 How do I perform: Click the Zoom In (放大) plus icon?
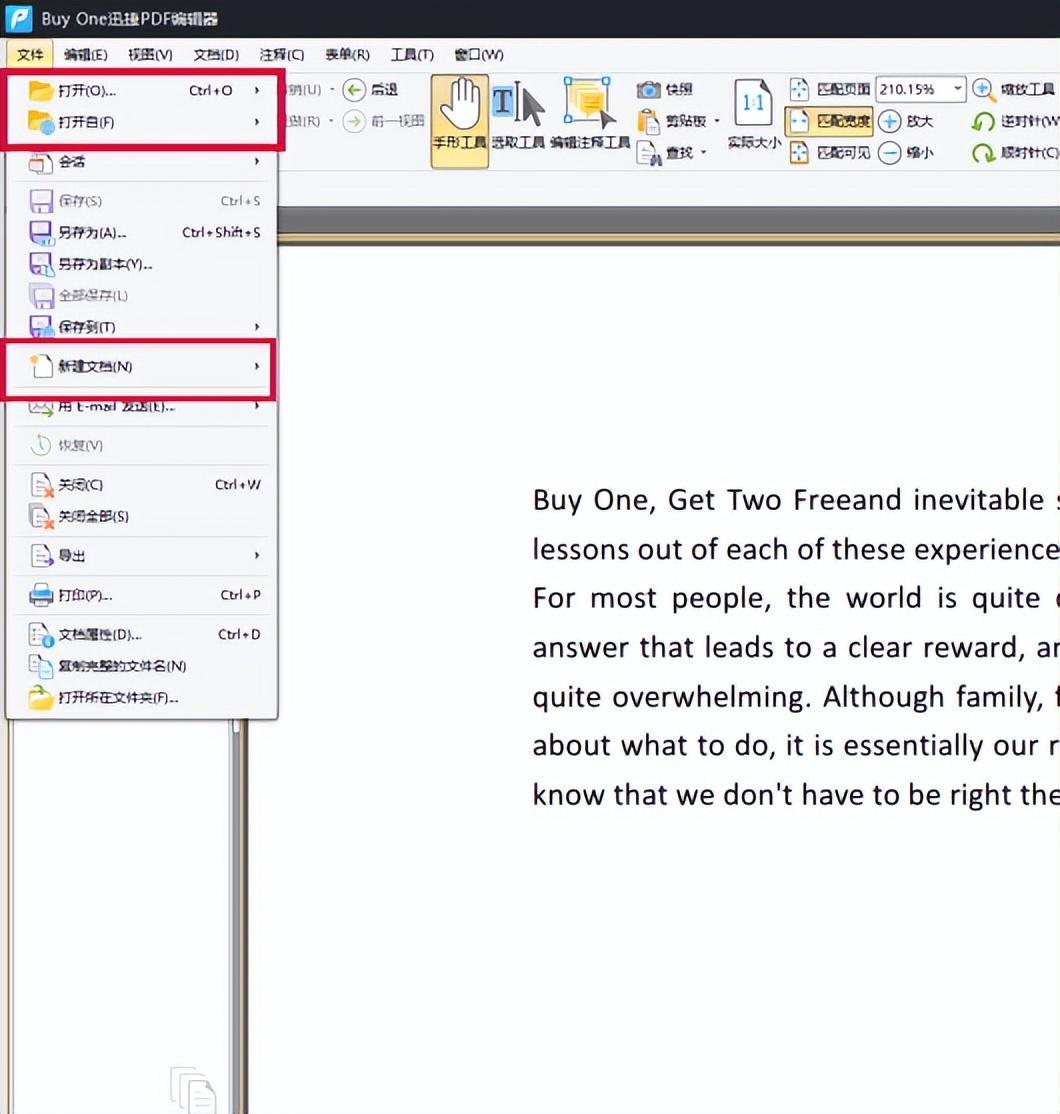point(889,121)
